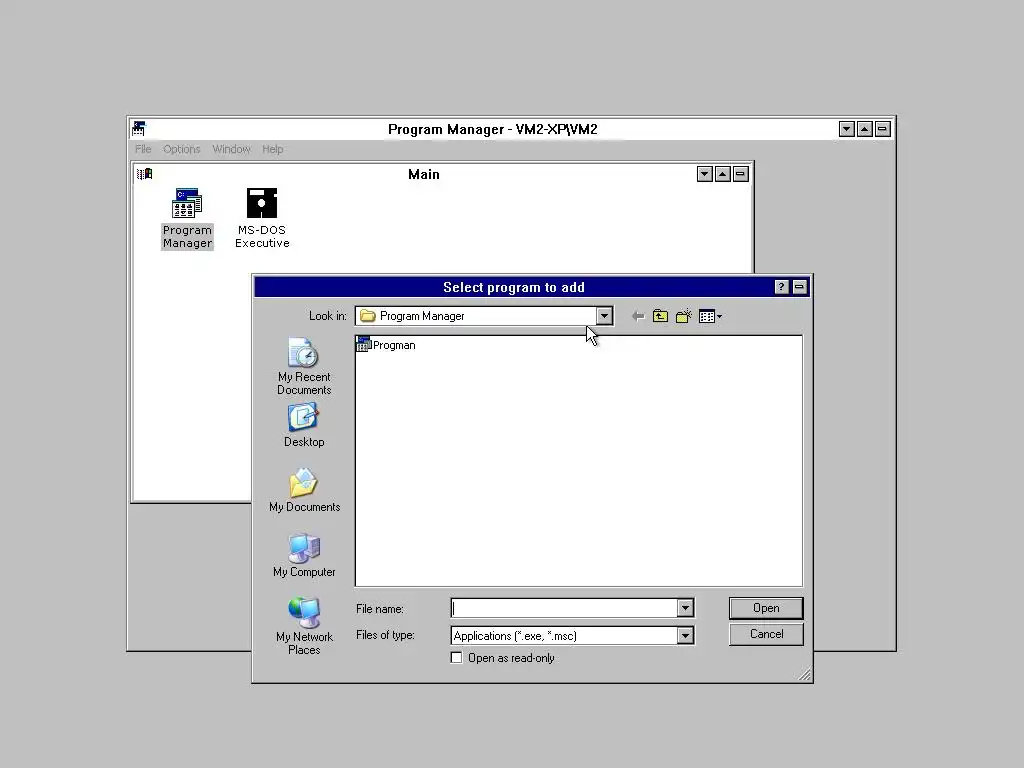Toggle the Open as read-only checkbox
The image size is (1024, 768).
click(x=456, y=658)
